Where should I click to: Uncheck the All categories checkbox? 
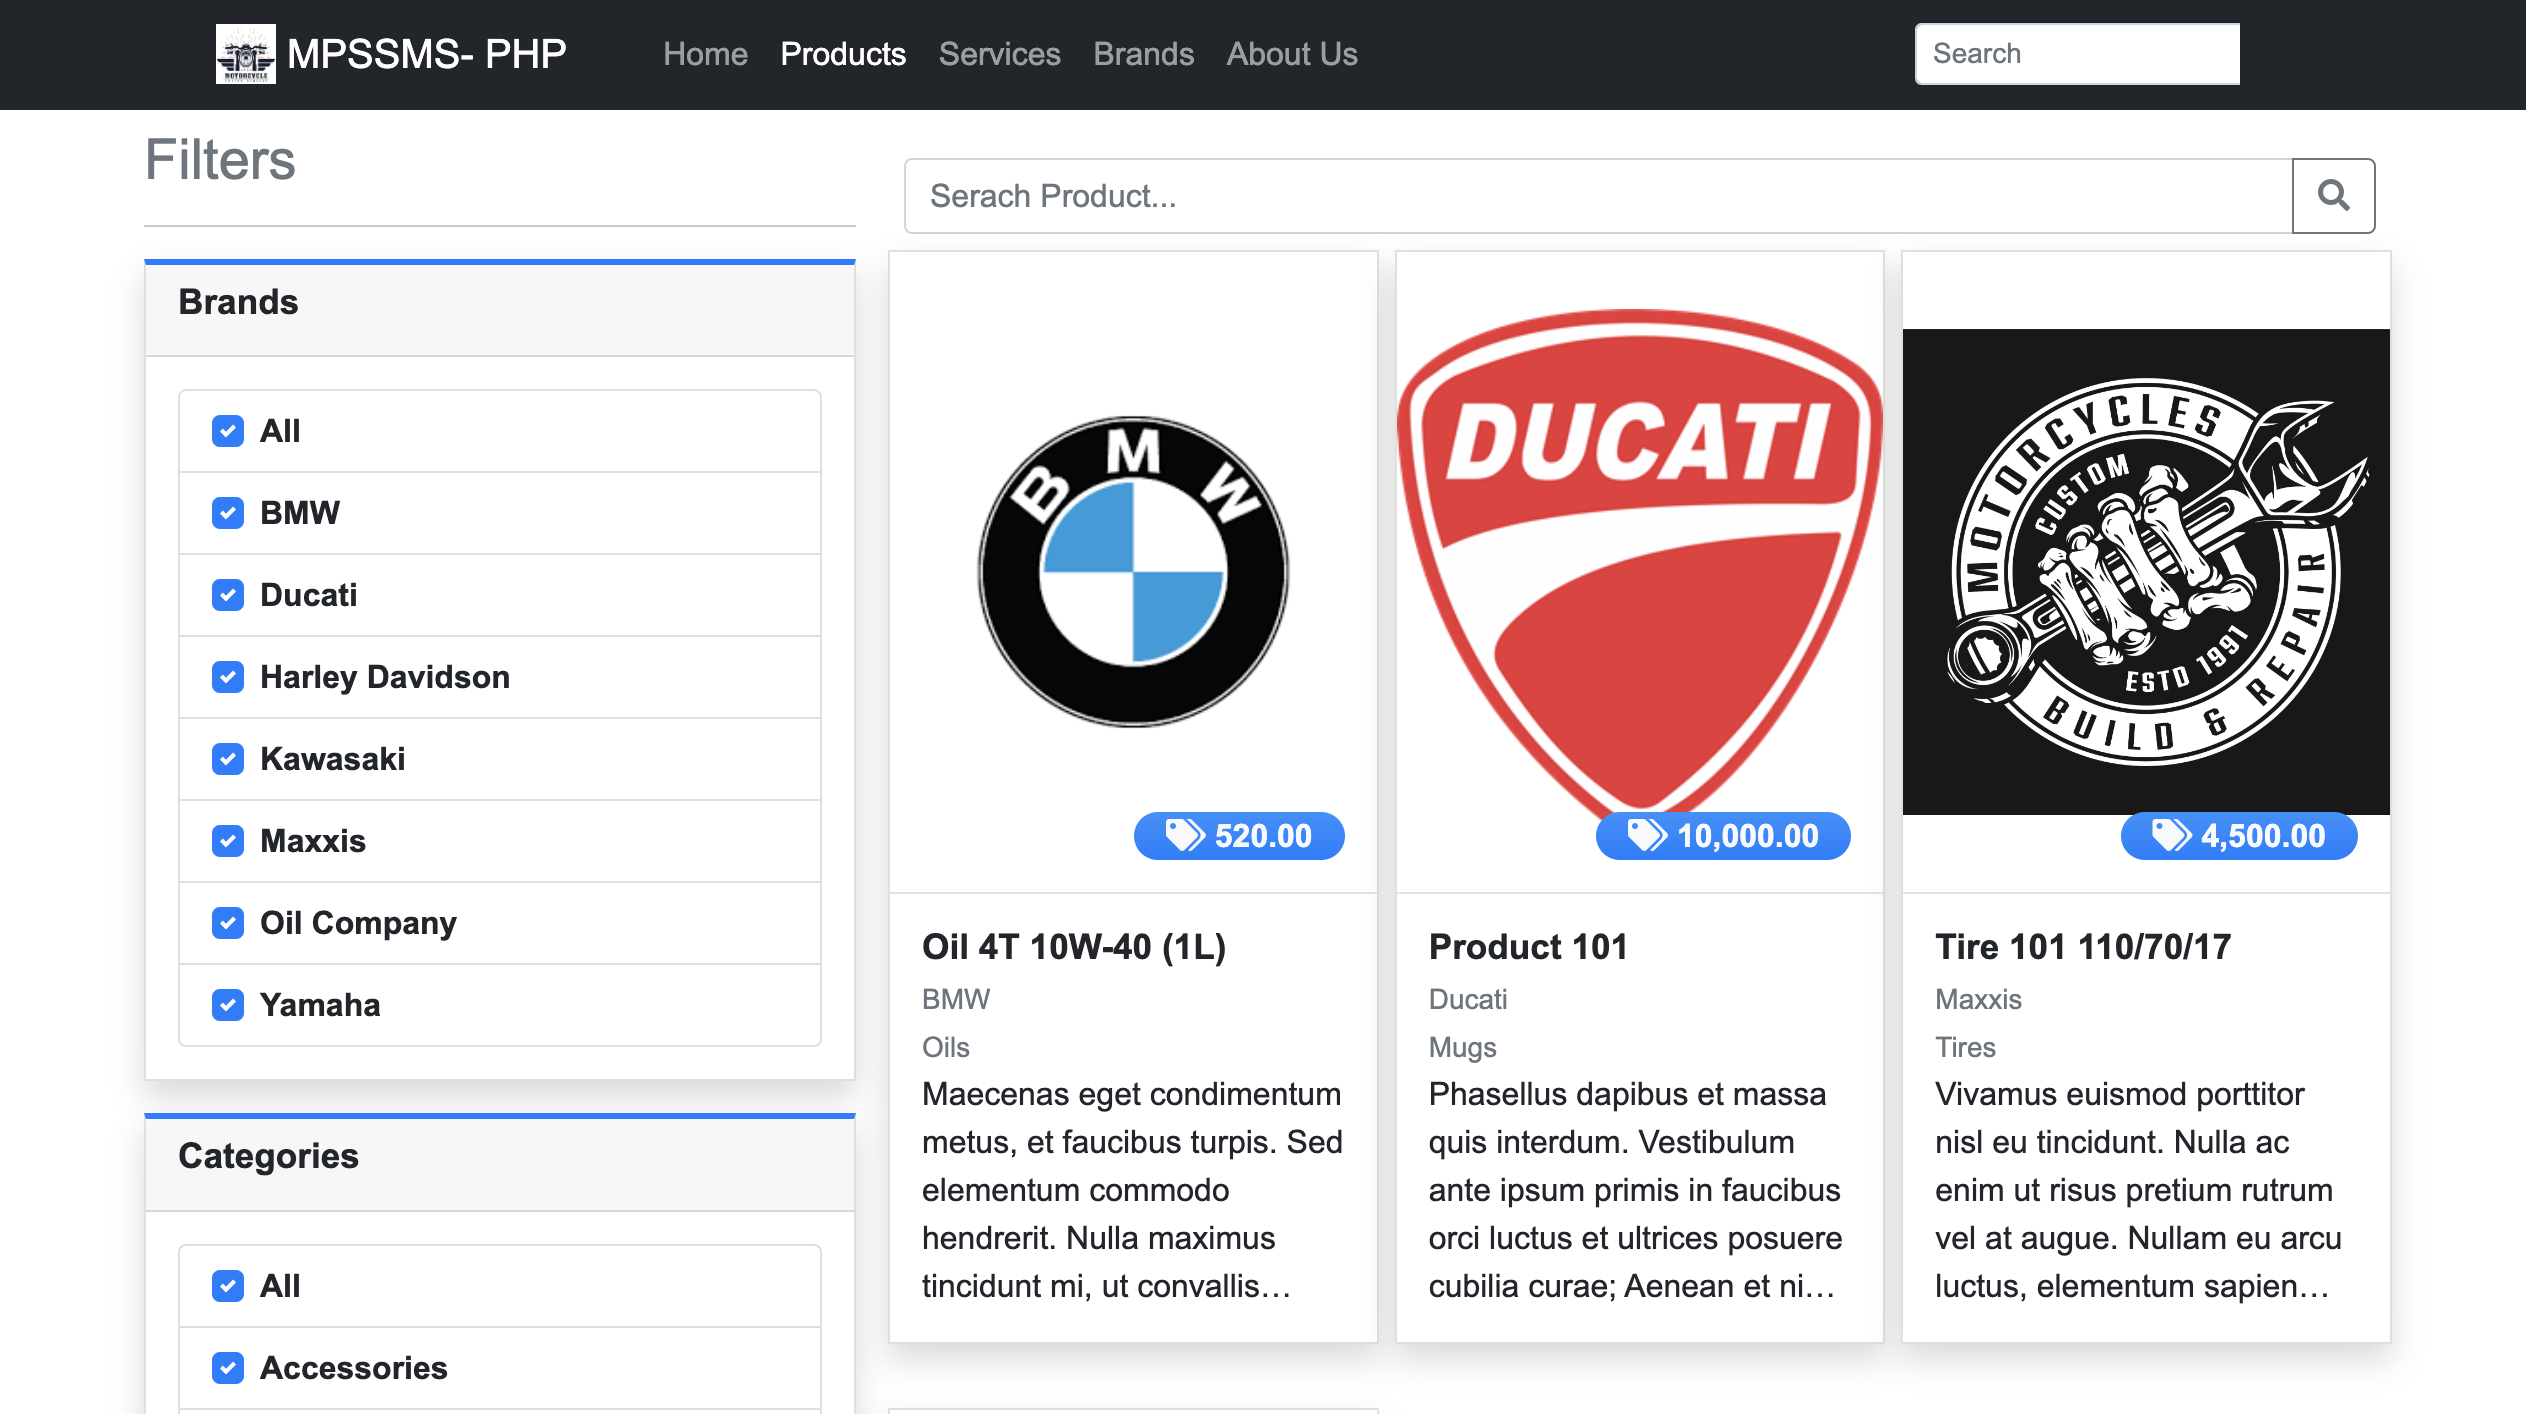[228, 1286]
